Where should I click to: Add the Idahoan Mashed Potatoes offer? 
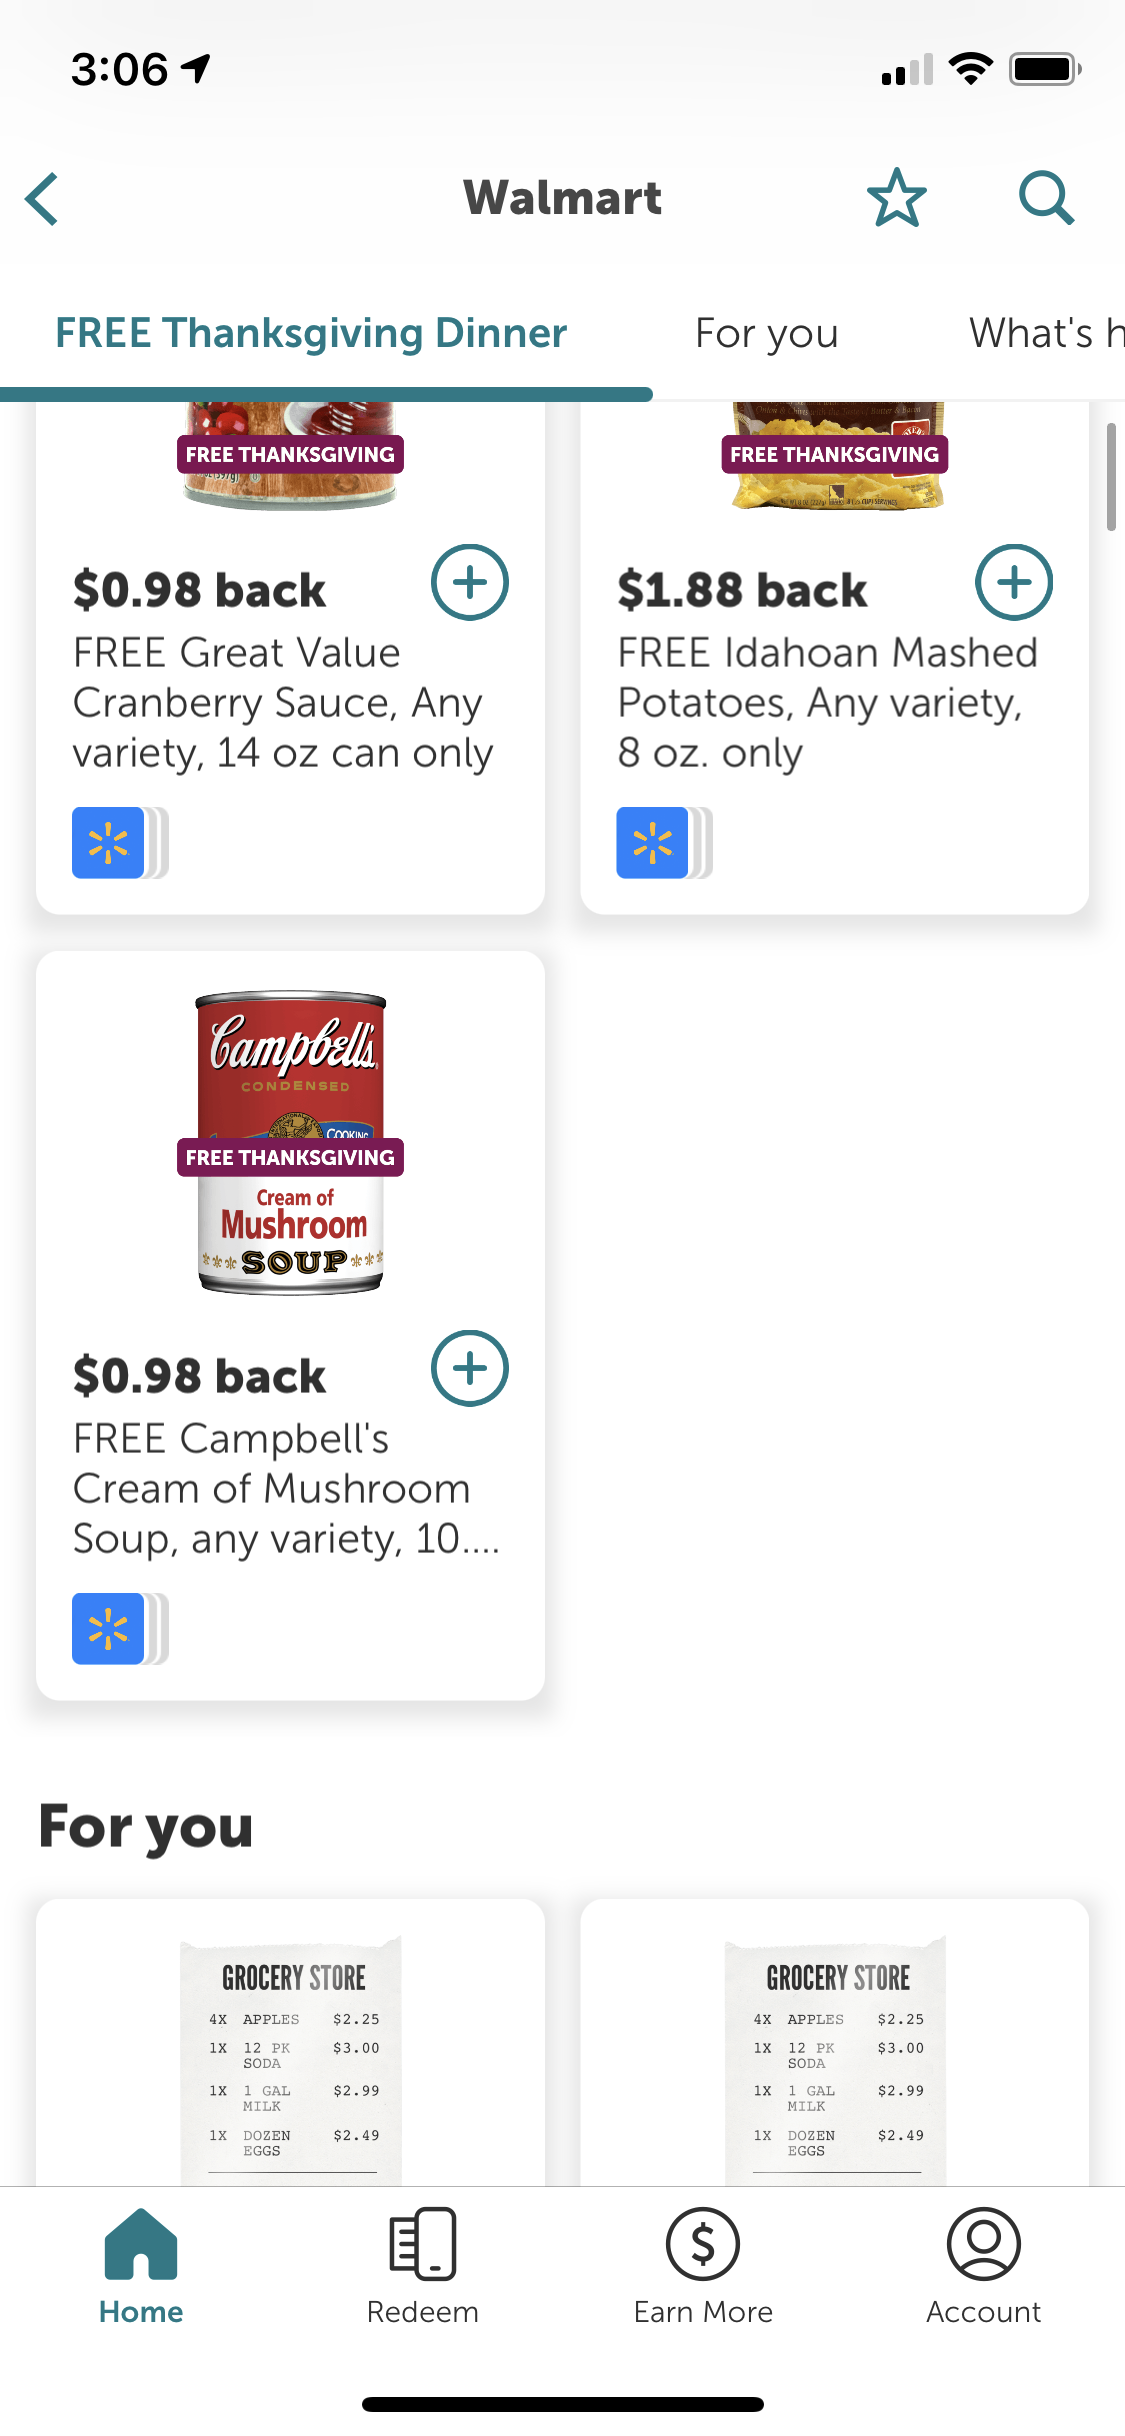pos(1013,582)
